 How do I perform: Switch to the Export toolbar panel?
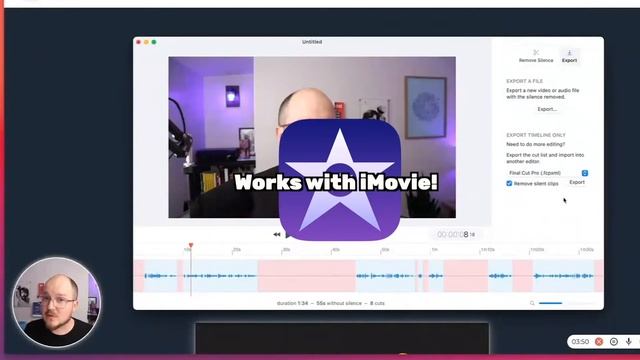569,56
